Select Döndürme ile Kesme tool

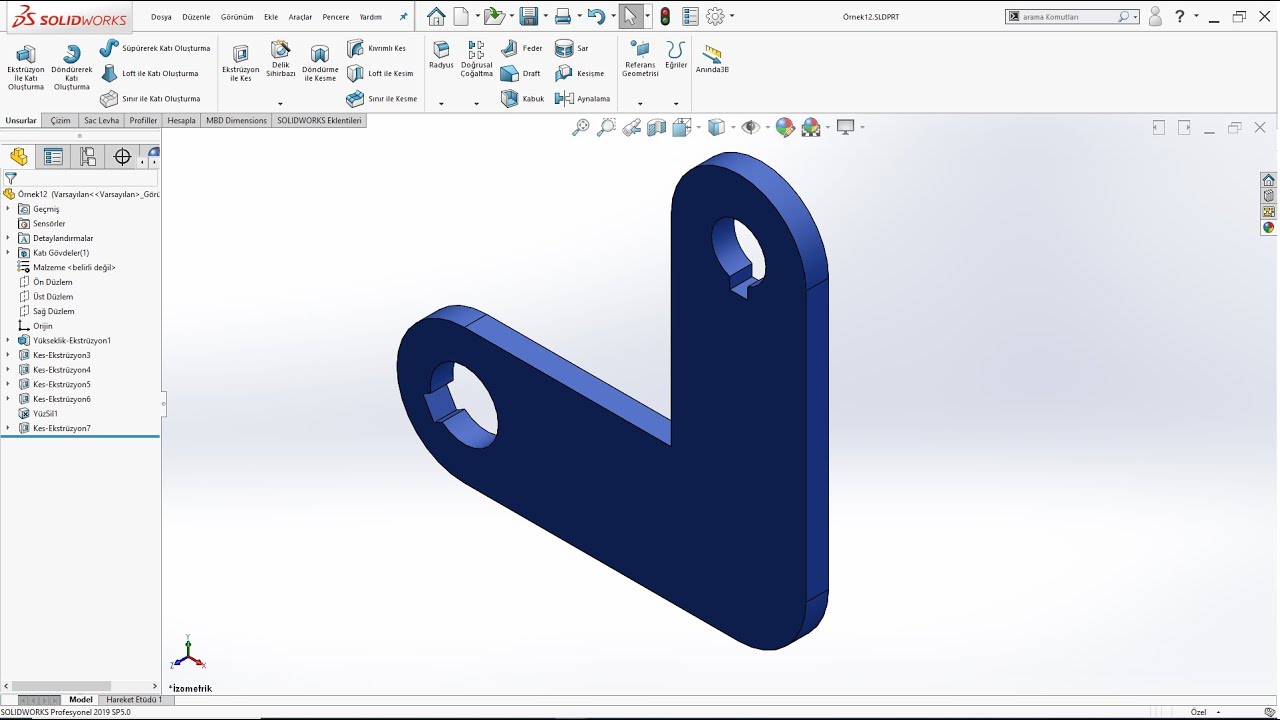click(320, 63)
